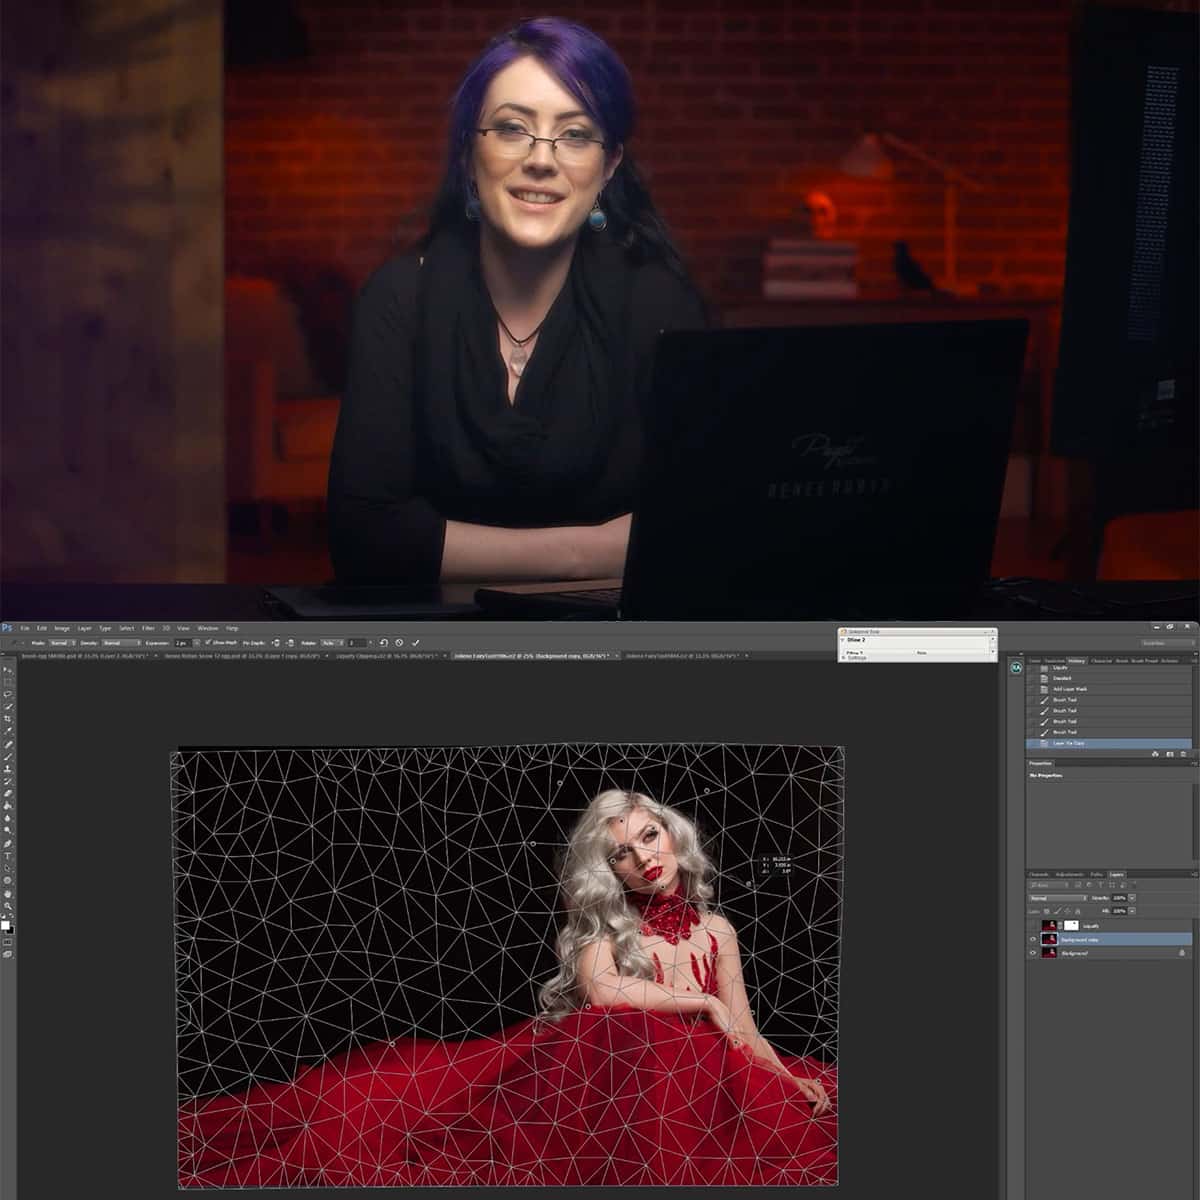1200x1200 pixels.
Task: Toggle visibility of the Background copy layer
Action: 1033,939
